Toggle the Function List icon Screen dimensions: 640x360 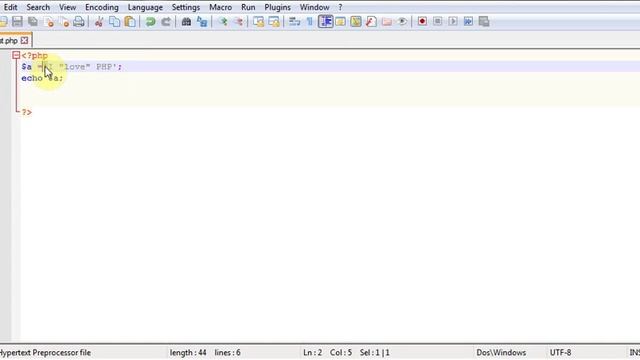click(371, 21)
